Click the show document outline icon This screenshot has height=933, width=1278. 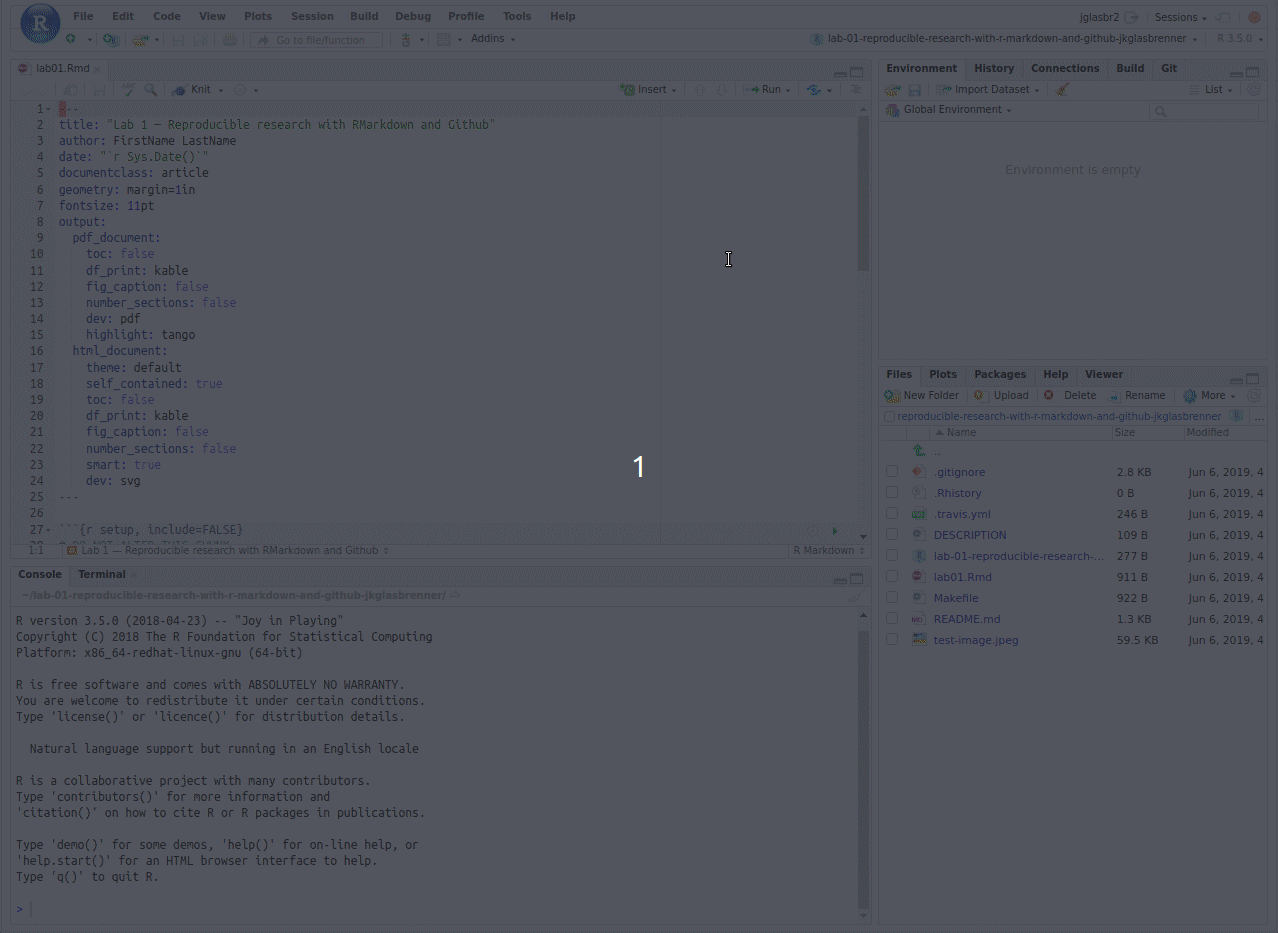point(855,90)
